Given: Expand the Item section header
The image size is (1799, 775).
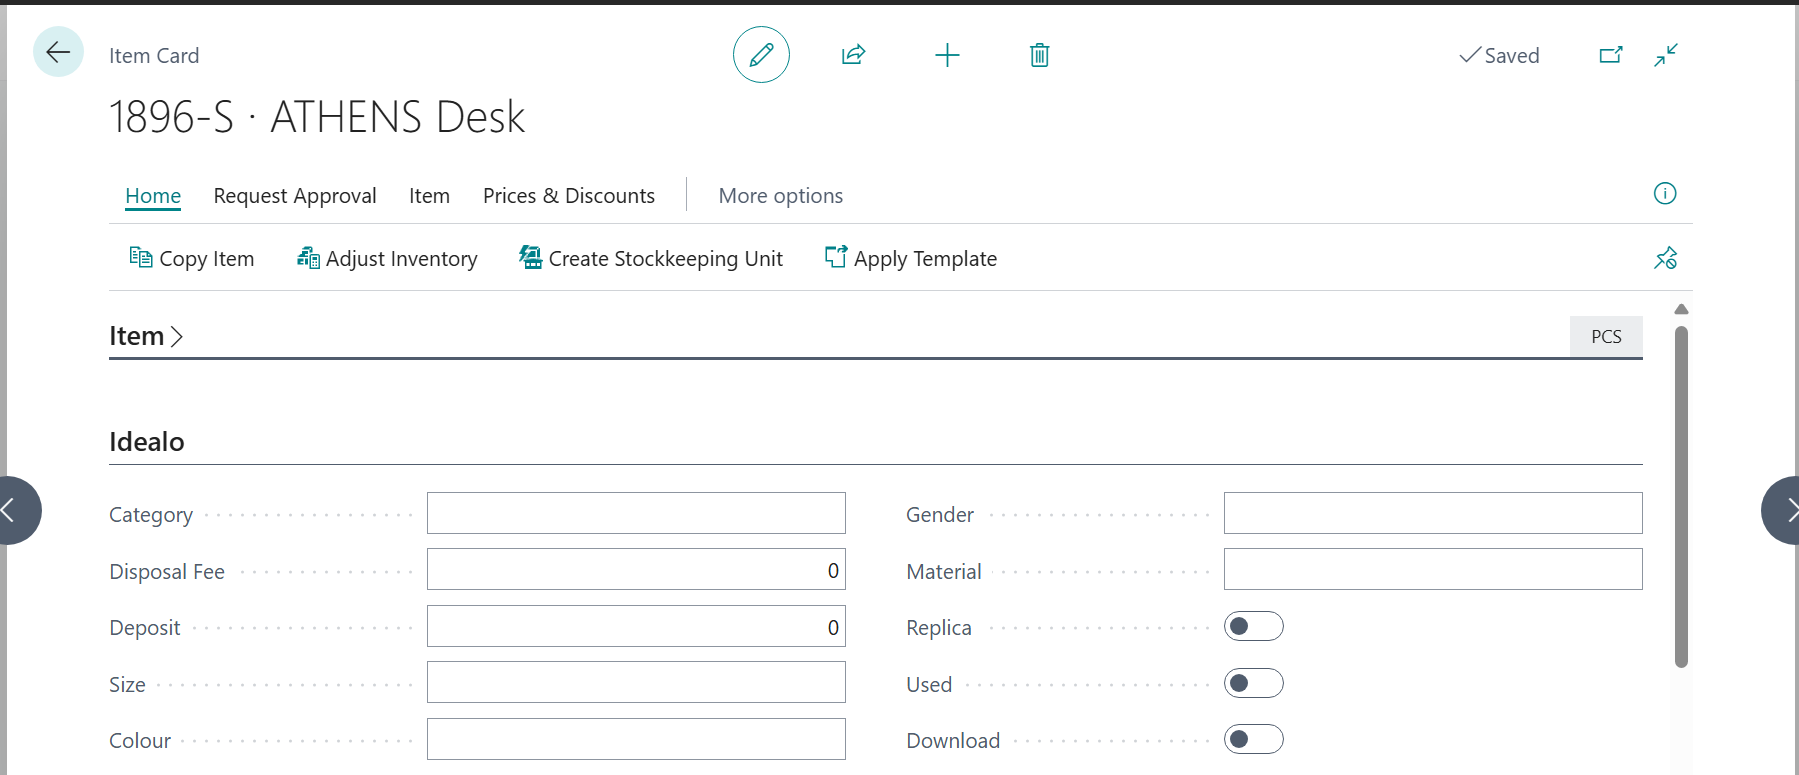Looking at the screenshot, I should coord(146,337).
